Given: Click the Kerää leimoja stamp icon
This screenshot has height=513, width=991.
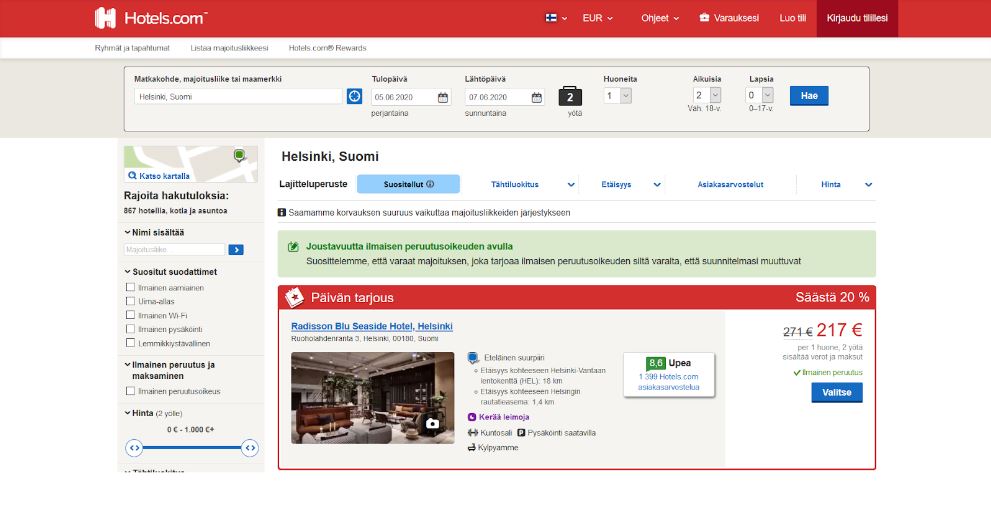Looking at the screenshot, I should (x=471, y=417).
